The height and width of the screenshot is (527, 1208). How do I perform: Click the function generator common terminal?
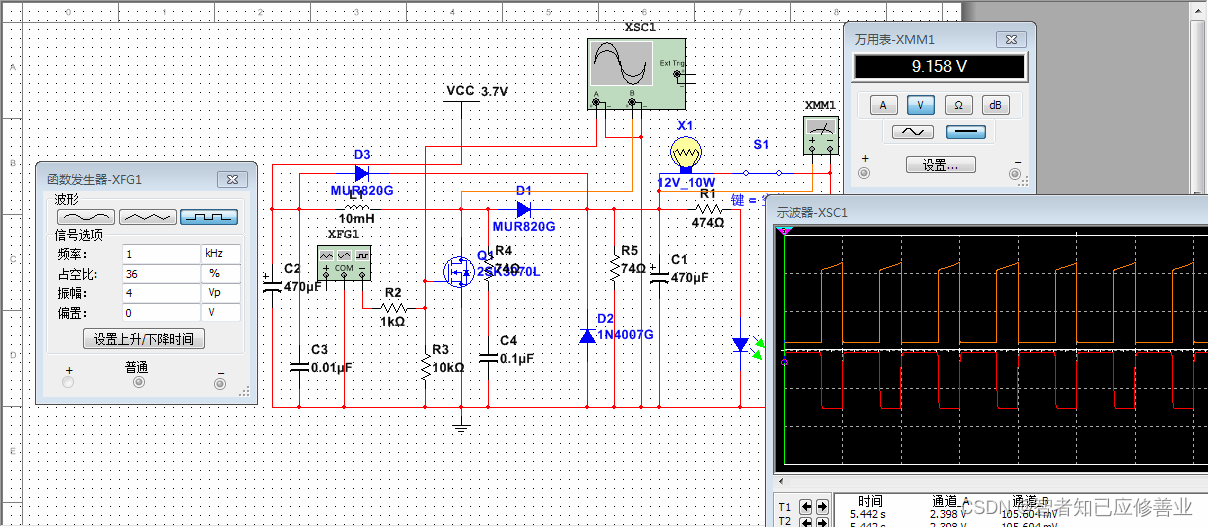pos(139,382)
